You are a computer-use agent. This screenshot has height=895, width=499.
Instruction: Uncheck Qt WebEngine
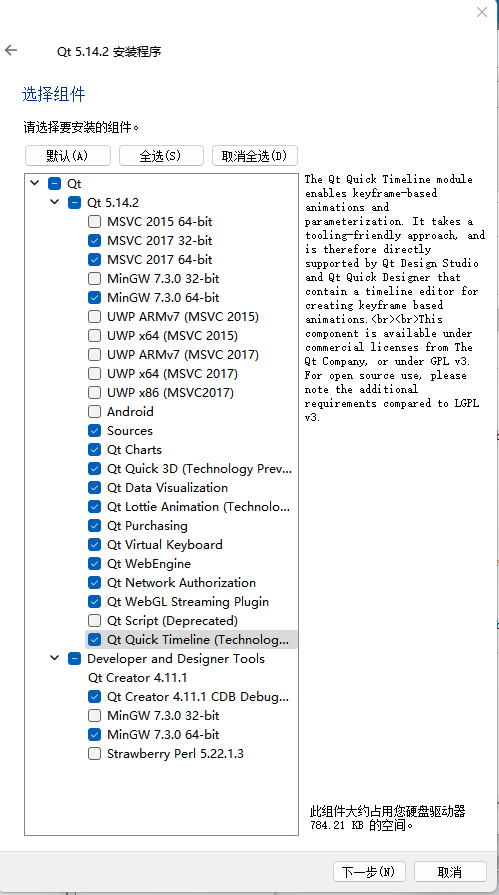(94, 563)
